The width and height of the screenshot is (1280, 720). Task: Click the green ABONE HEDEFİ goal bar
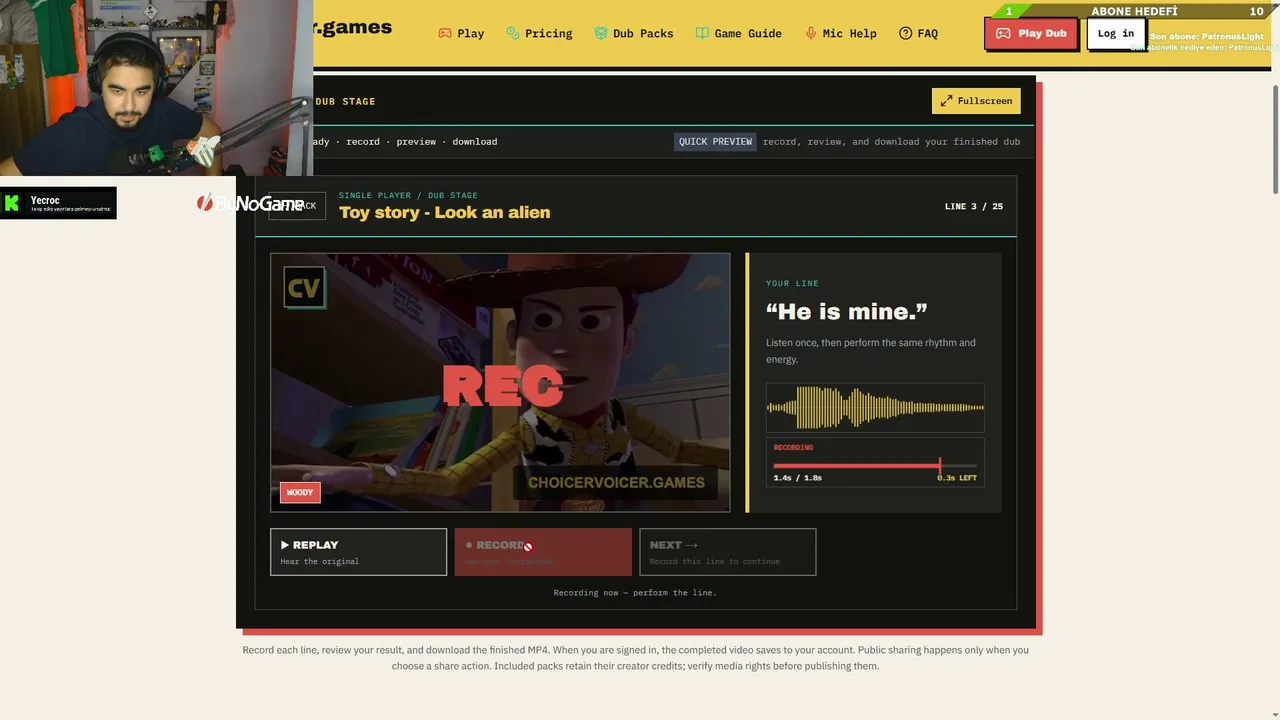point(1135,11)
